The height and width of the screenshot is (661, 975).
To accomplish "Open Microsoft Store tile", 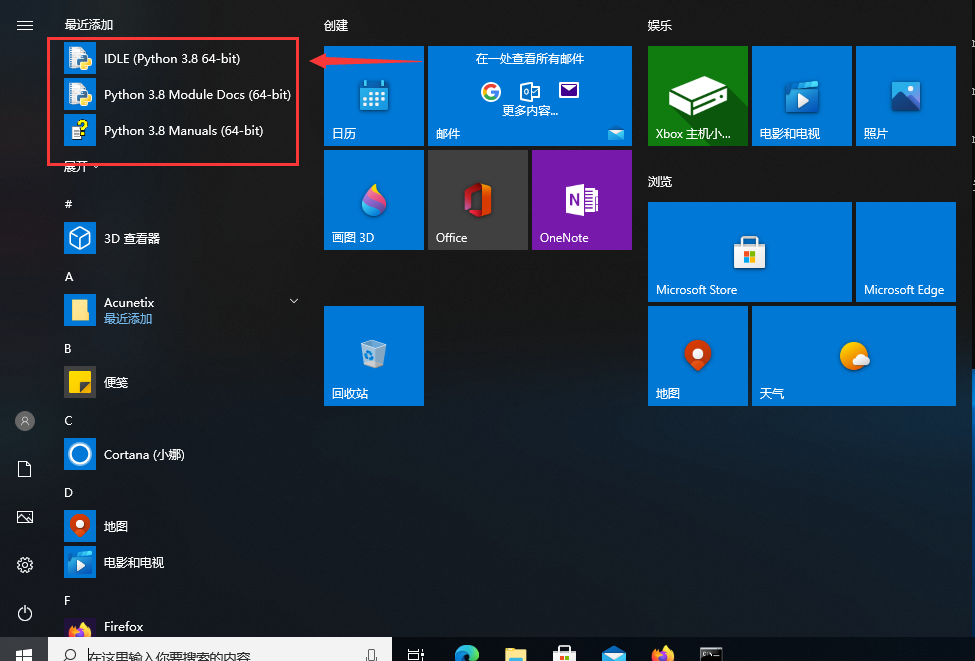I will [749, 252].
